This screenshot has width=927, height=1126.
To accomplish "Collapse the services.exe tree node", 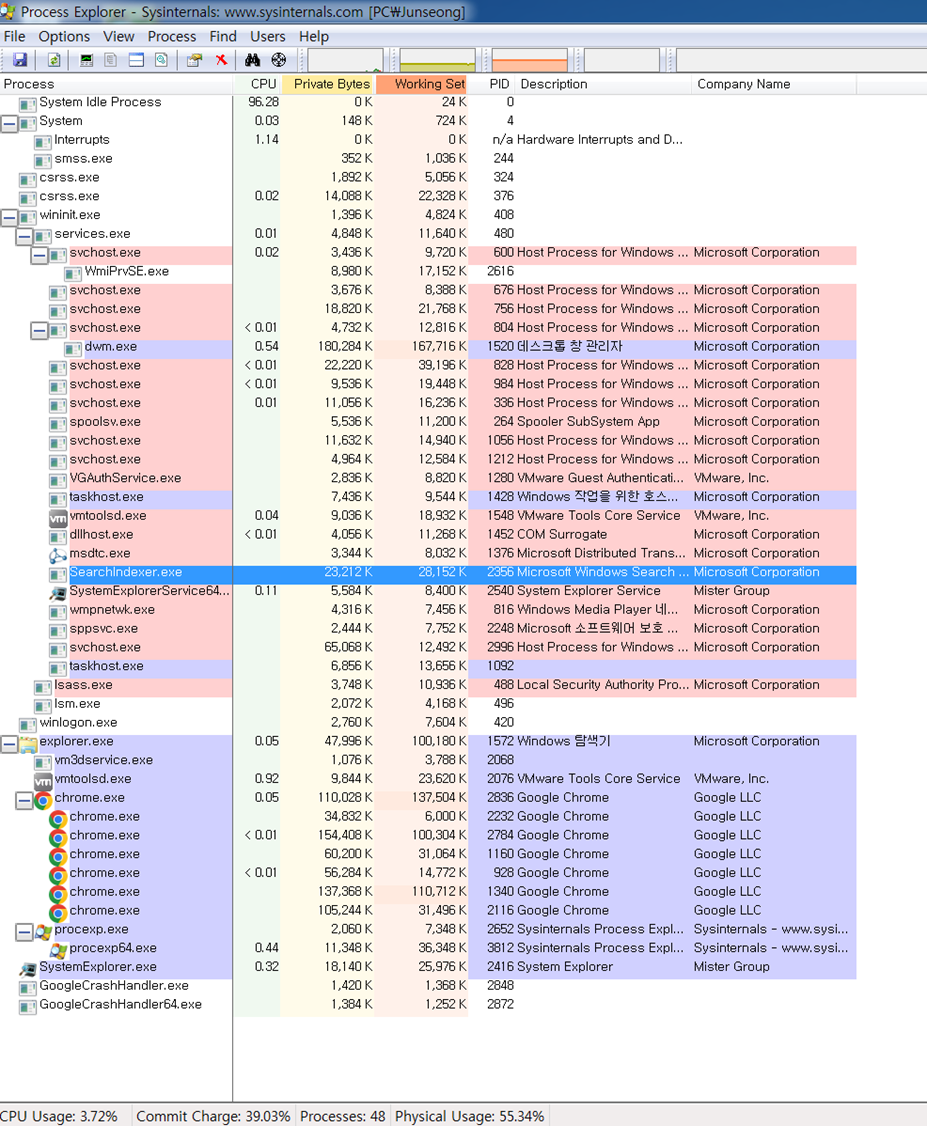I will pyautogui.click(x=24, y=235).
